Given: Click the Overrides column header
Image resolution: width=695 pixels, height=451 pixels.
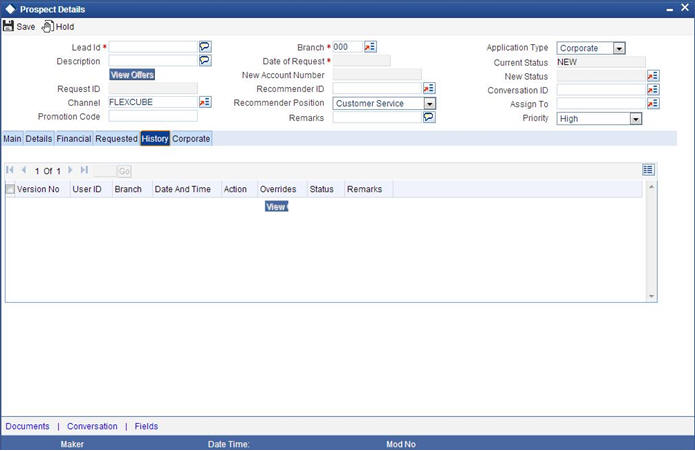Looking at the screenshot, I should point(278,189).
